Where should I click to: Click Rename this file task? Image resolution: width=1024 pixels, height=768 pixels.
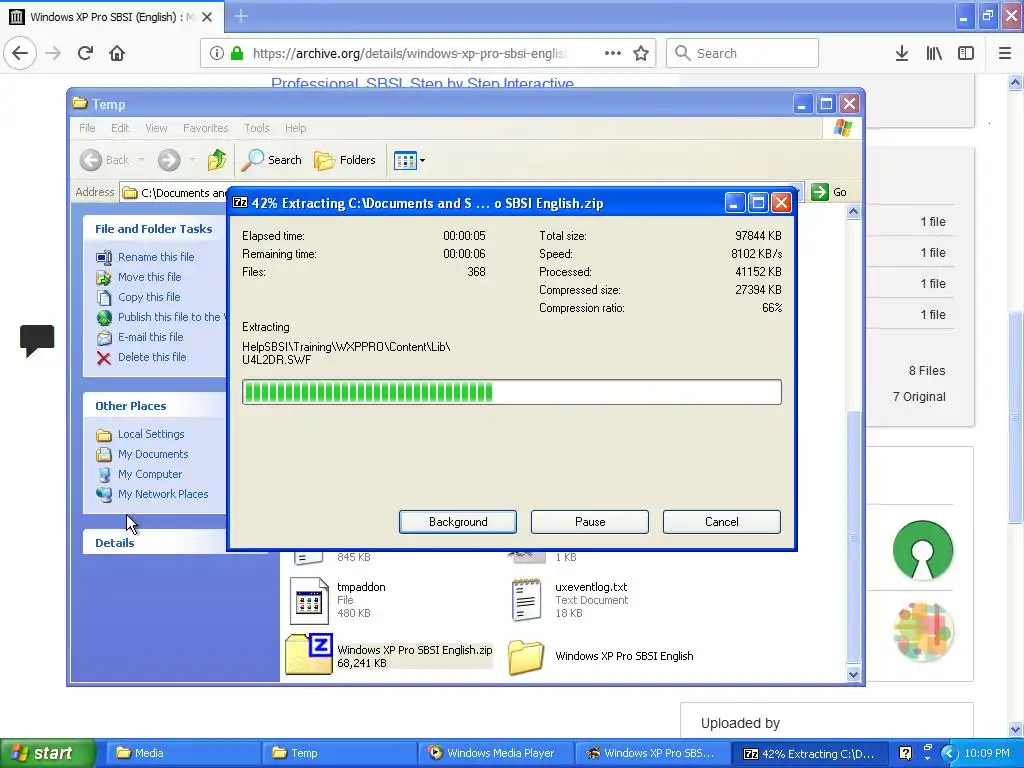point(156,257)
